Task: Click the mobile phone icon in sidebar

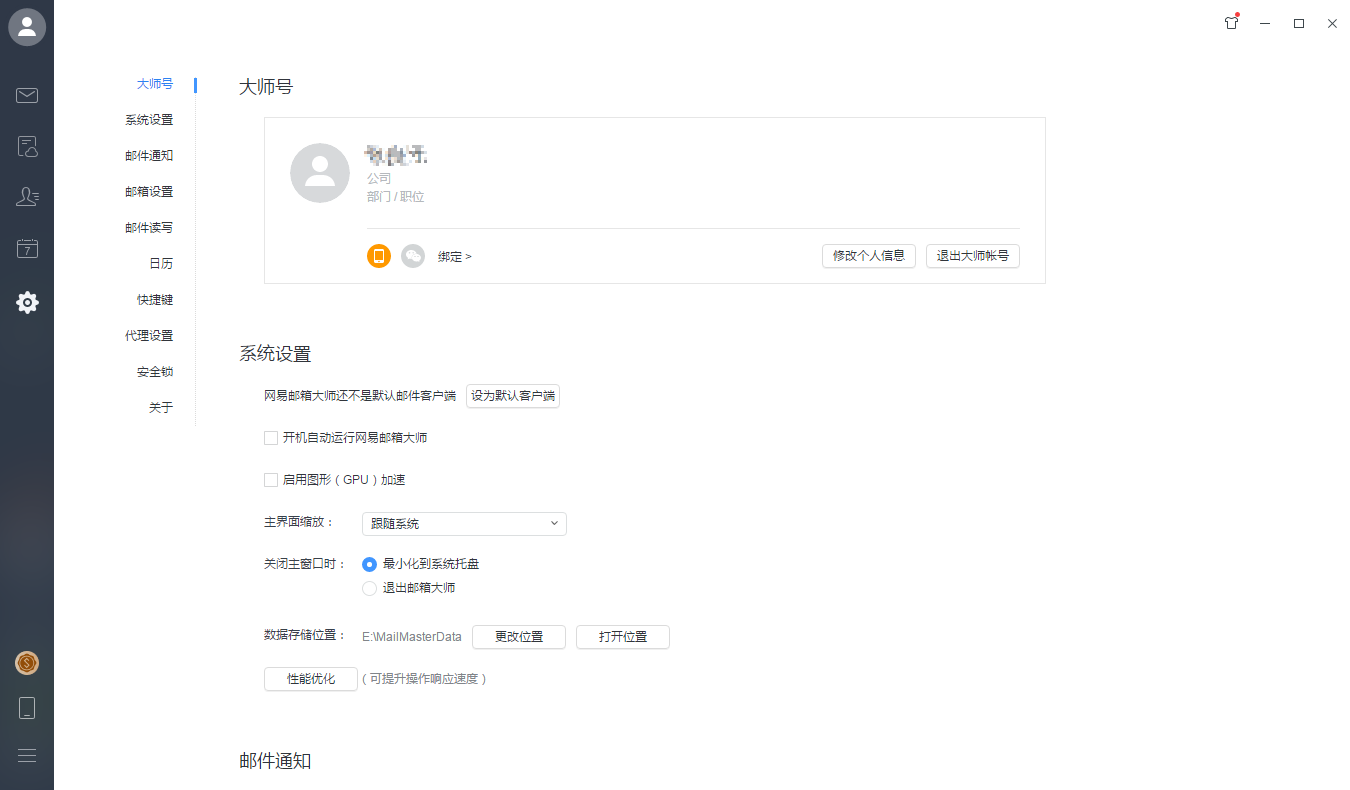Action: 27,708
